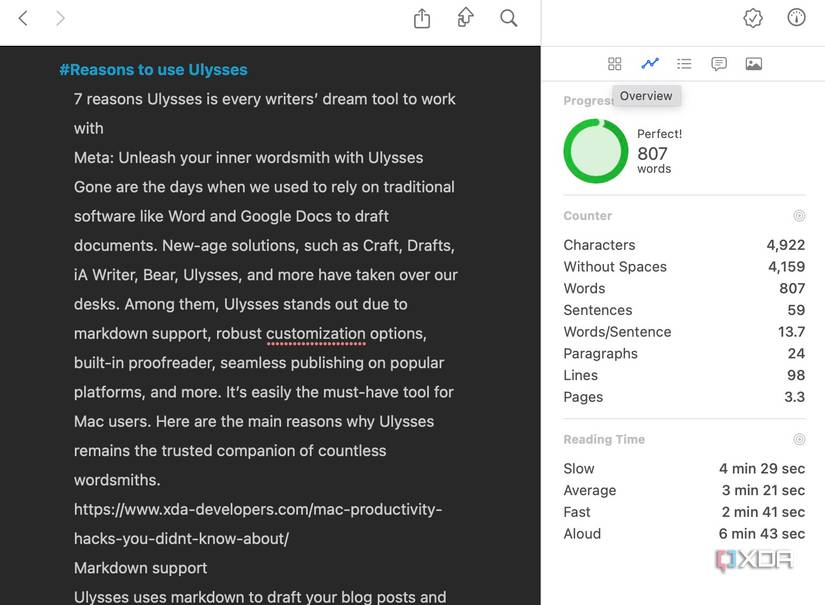Click the green word goal ring
The height and width of the screenshot is (605, 825).
[x=596, y=151]
